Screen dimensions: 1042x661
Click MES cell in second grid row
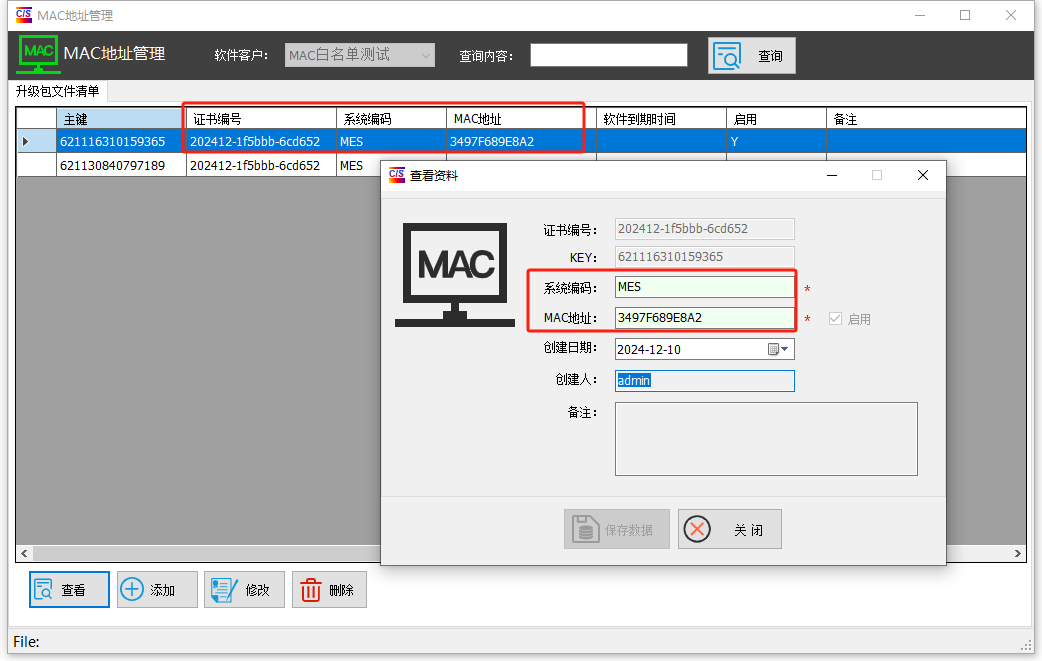359,165
